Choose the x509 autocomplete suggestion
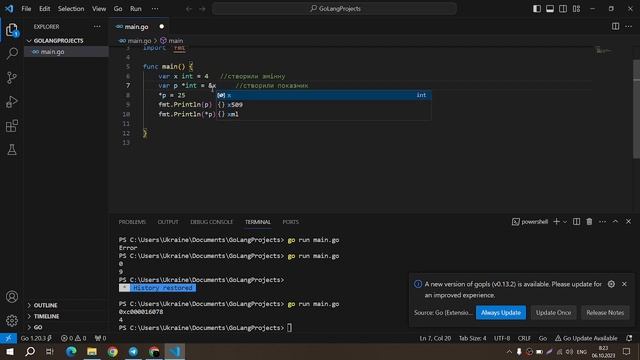This screenshot has width=640, height=360. (x=324, y=105)
